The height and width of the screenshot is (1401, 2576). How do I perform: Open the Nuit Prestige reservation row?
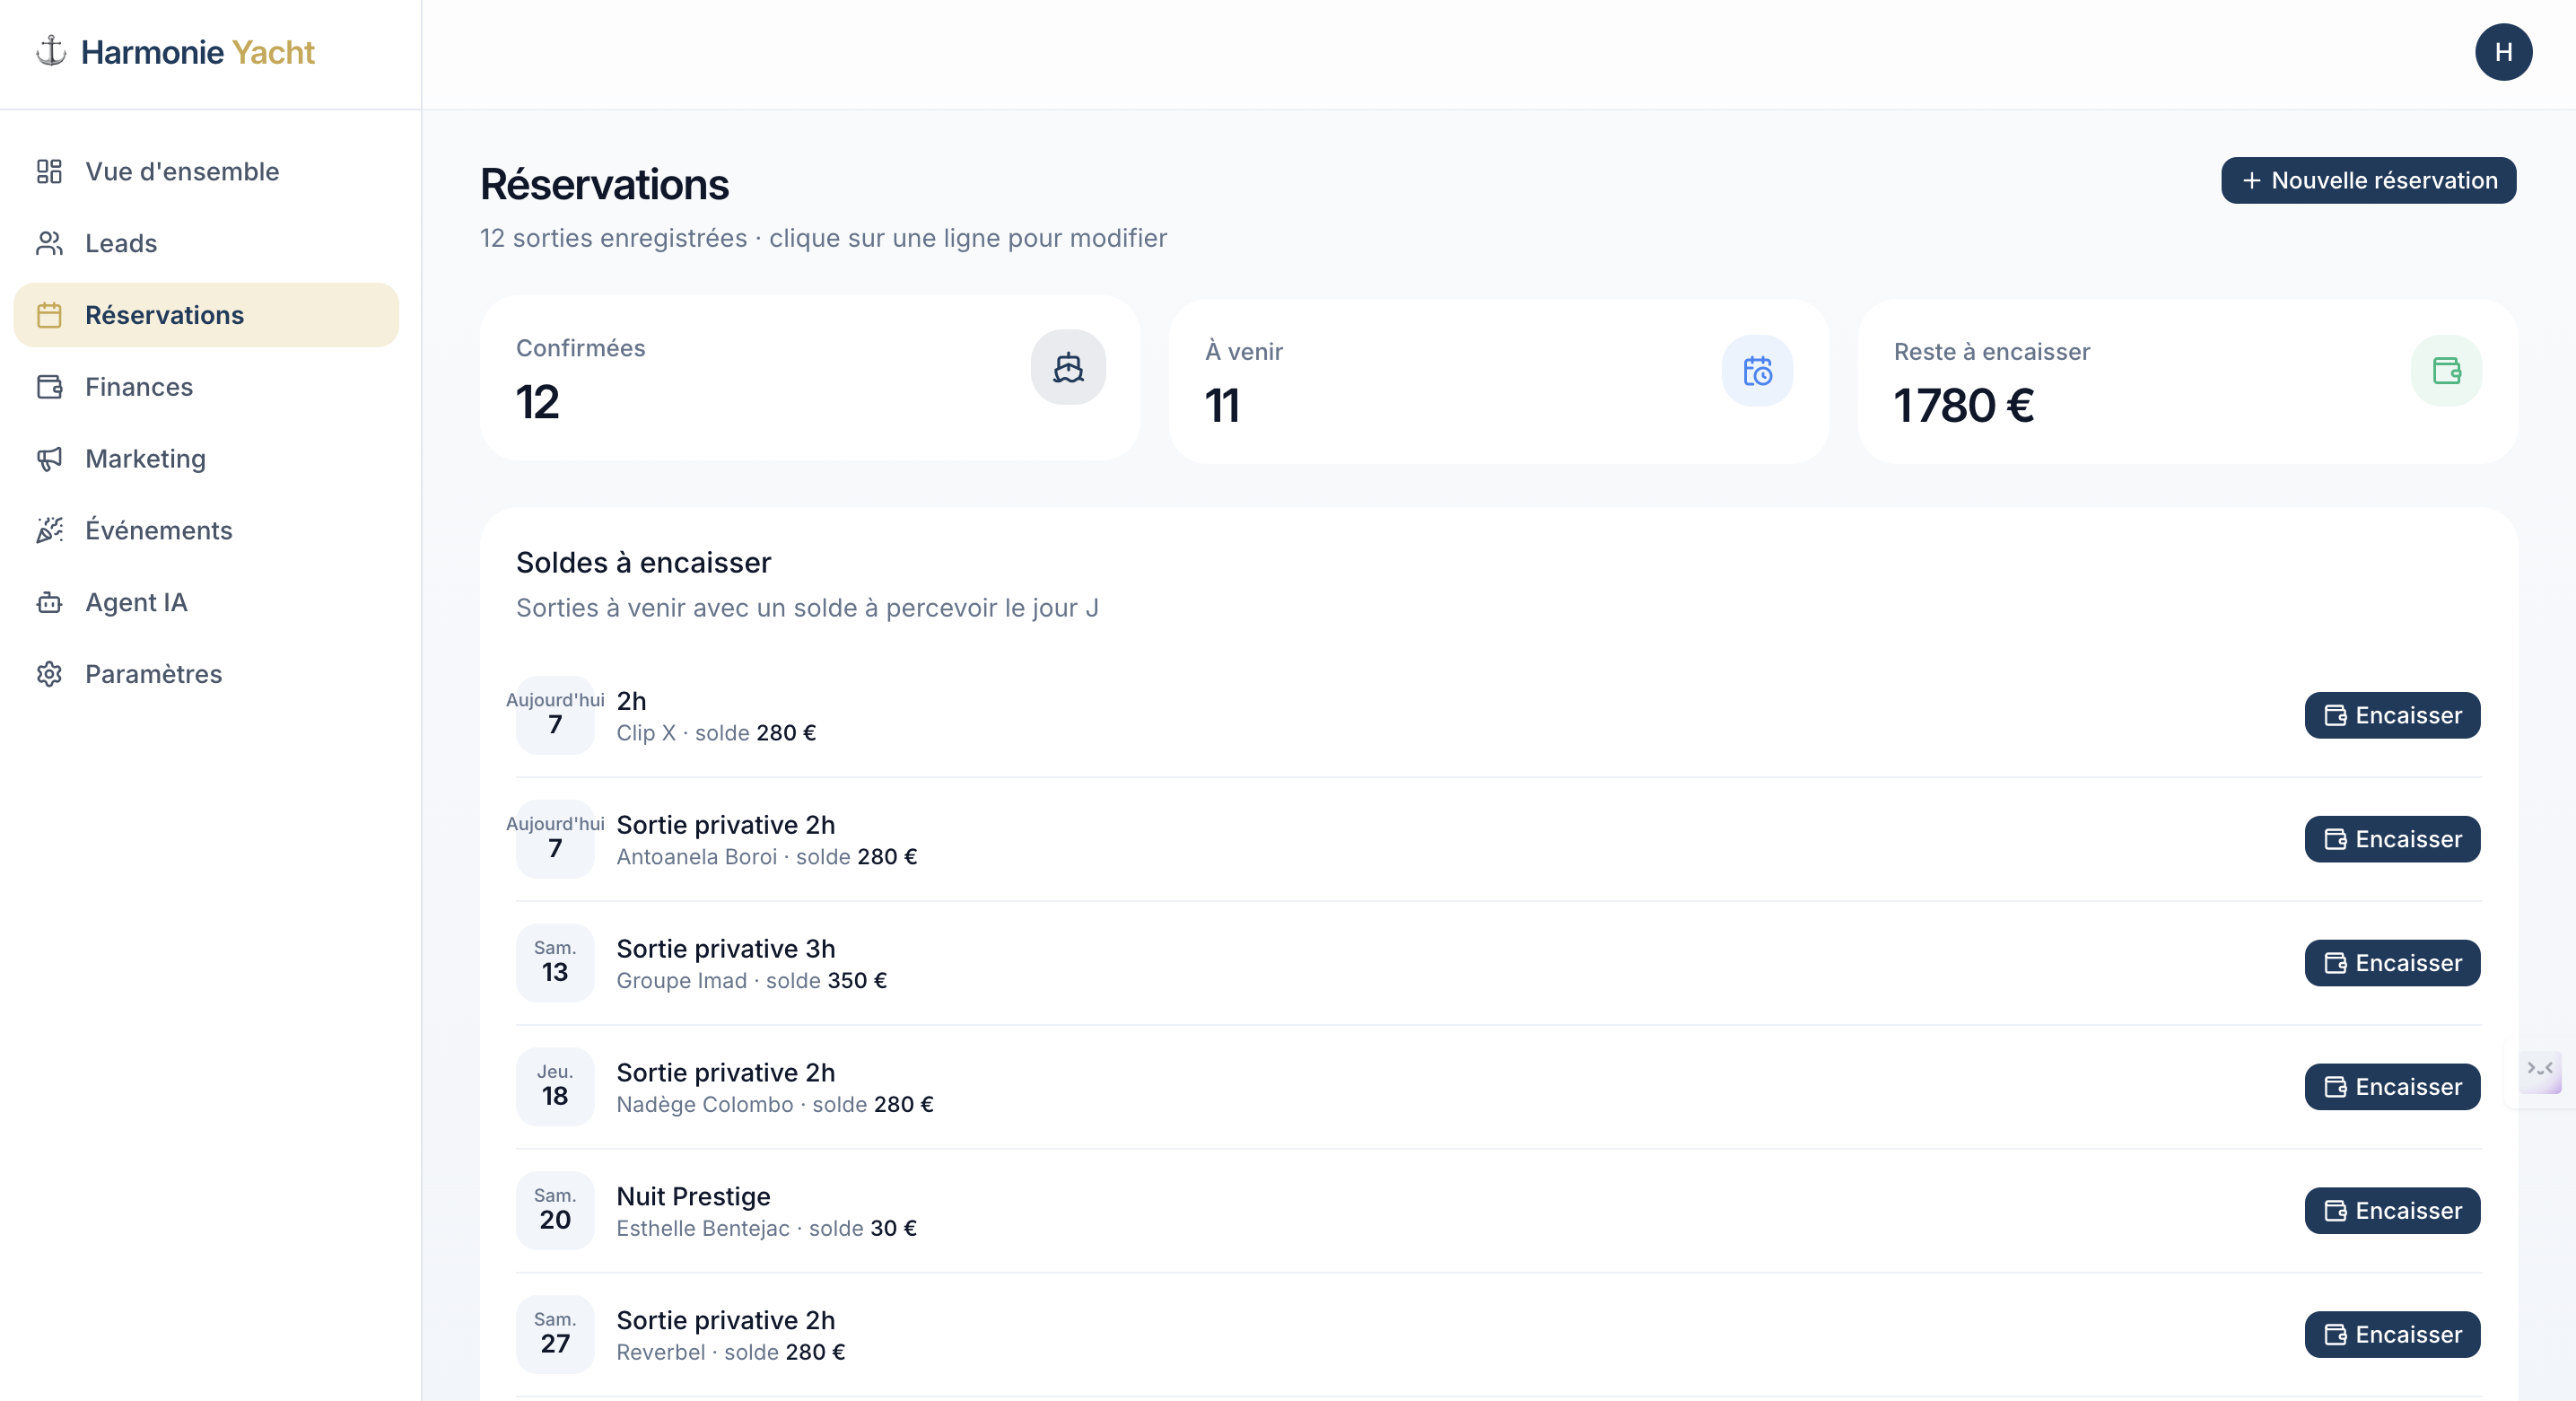[x=1498, y=1211]
